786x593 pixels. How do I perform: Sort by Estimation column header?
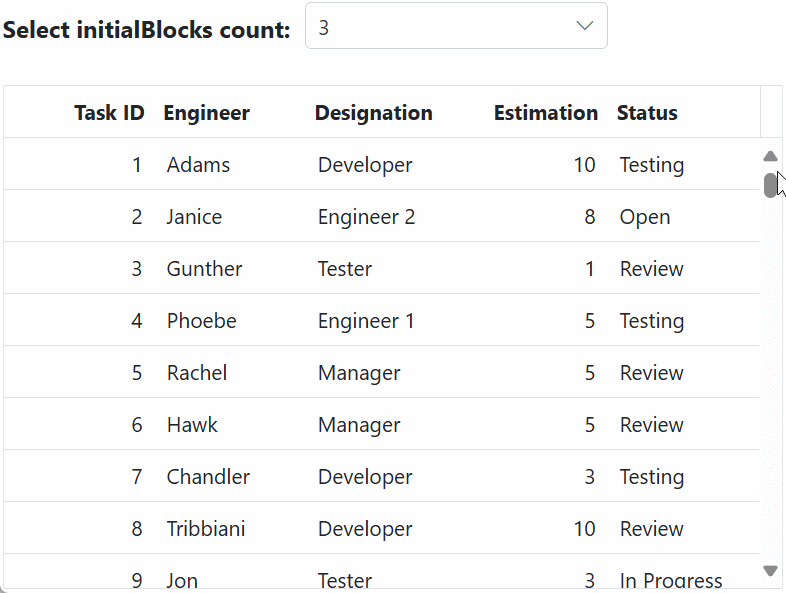[x=546, y=113]
